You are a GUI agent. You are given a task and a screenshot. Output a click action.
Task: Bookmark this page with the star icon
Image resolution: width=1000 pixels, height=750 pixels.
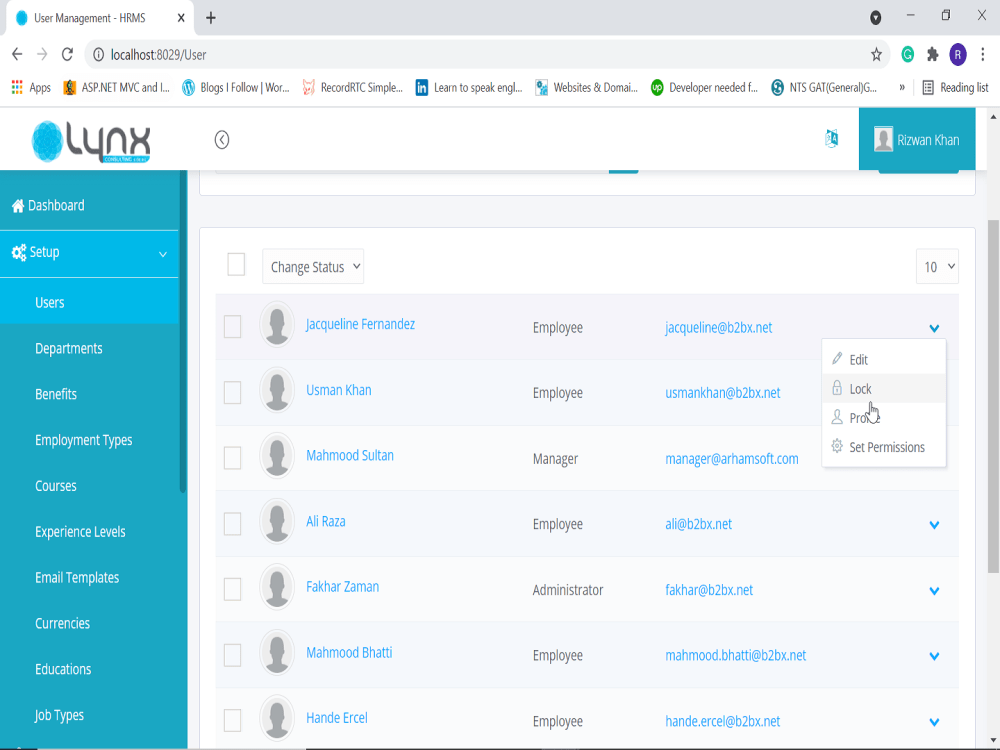(876, 55)
